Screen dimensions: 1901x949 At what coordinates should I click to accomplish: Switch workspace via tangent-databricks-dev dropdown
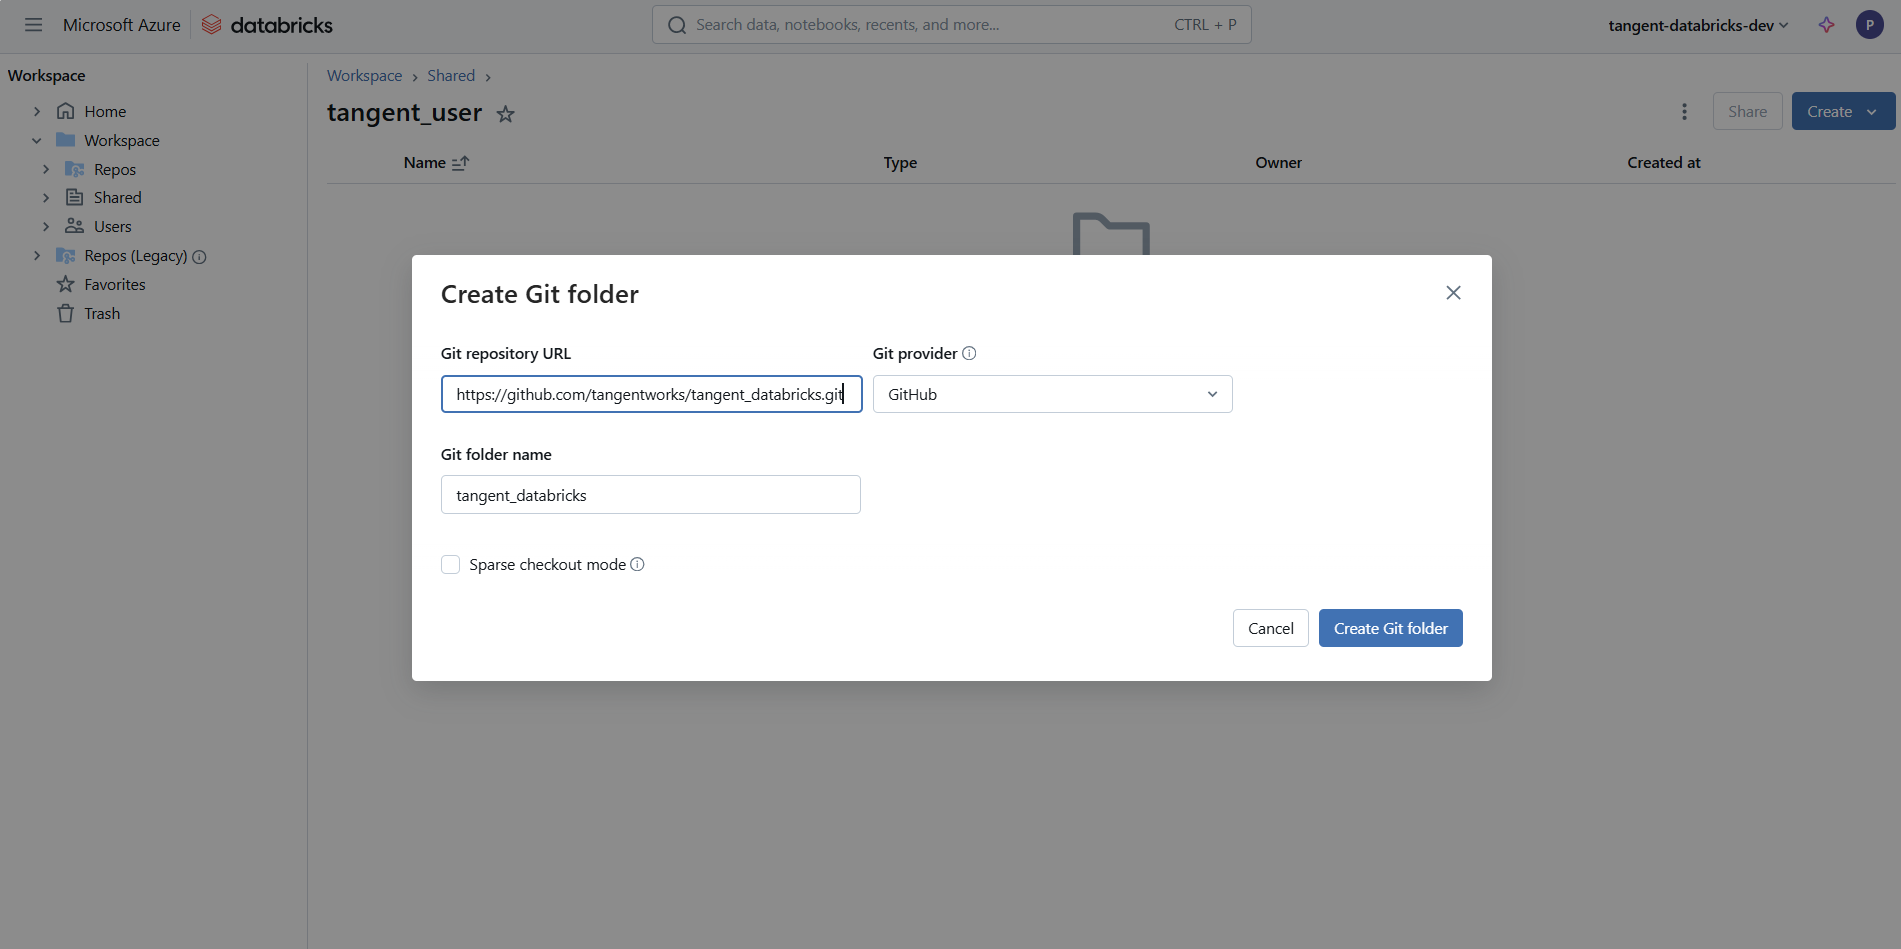(x=1697, y=25)
